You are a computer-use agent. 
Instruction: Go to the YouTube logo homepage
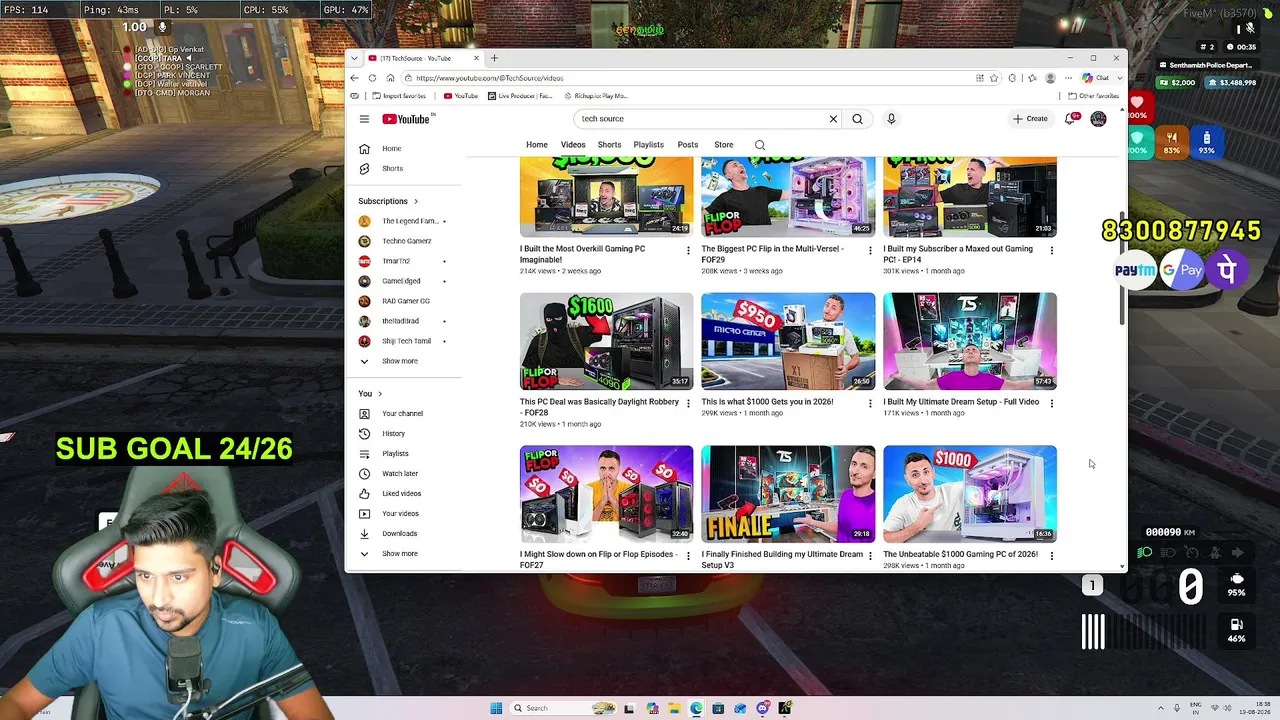(406, 119)
